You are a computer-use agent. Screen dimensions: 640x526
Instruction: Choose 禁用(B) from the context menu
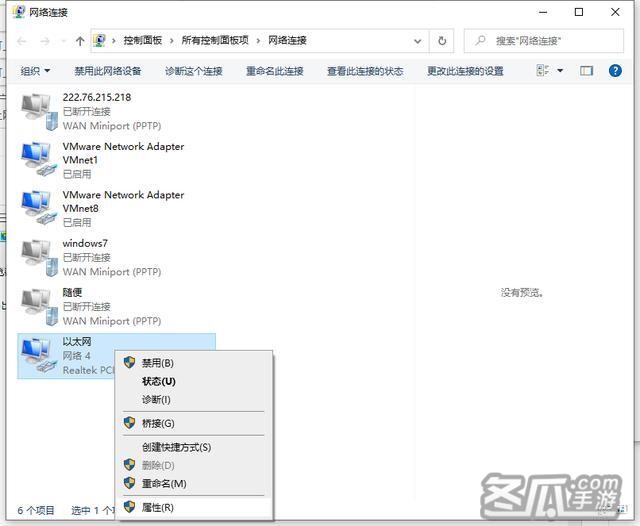tap(193, 363)
